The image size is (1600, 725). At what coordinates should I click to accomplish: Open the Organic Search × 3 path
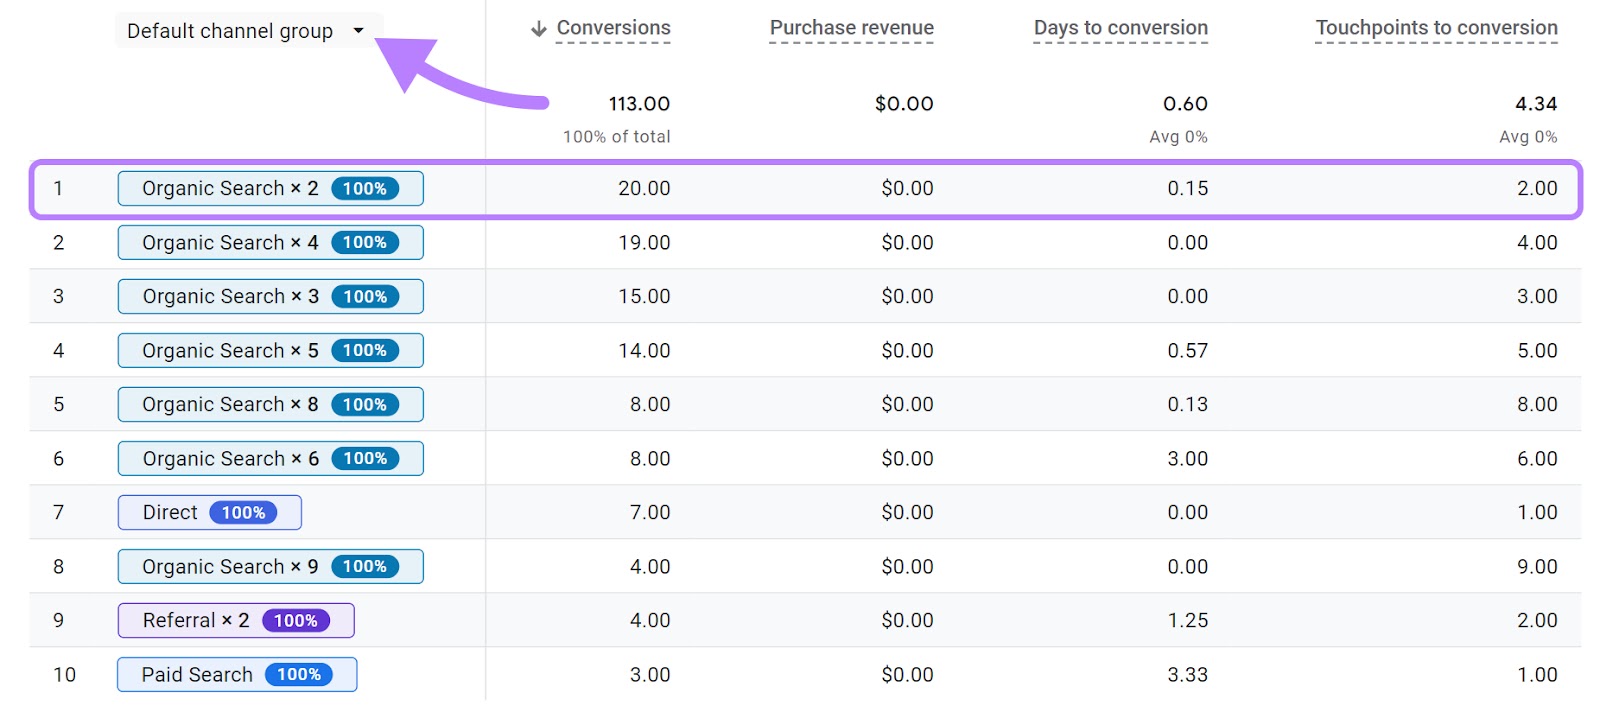tap(229, 296)
